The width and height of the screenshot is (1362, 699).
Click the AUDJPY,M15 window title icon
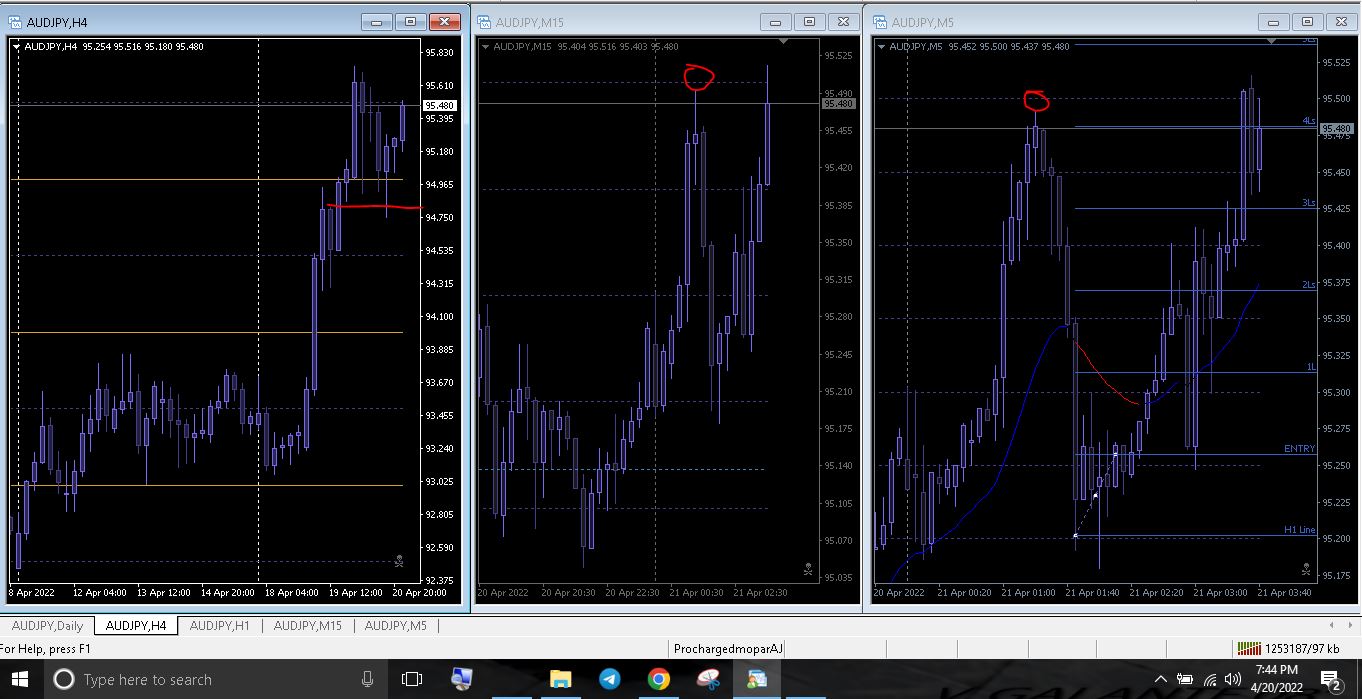(x=484, y=21)
